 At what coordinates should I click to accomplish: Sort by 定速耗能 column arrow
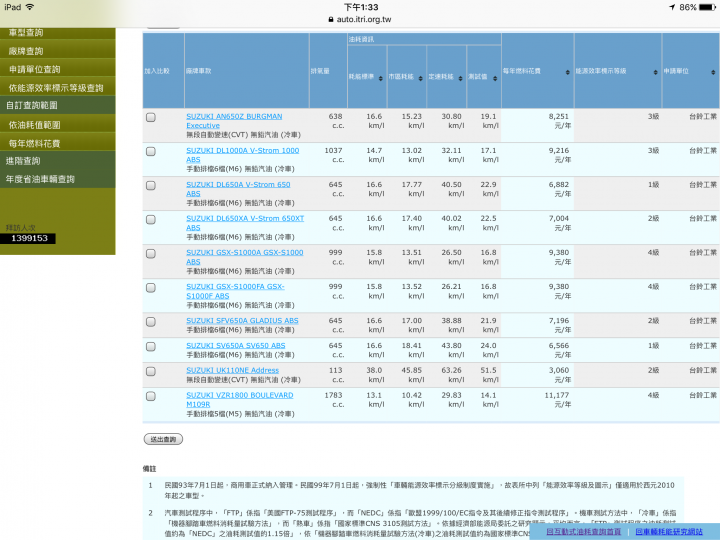(460, 79)
